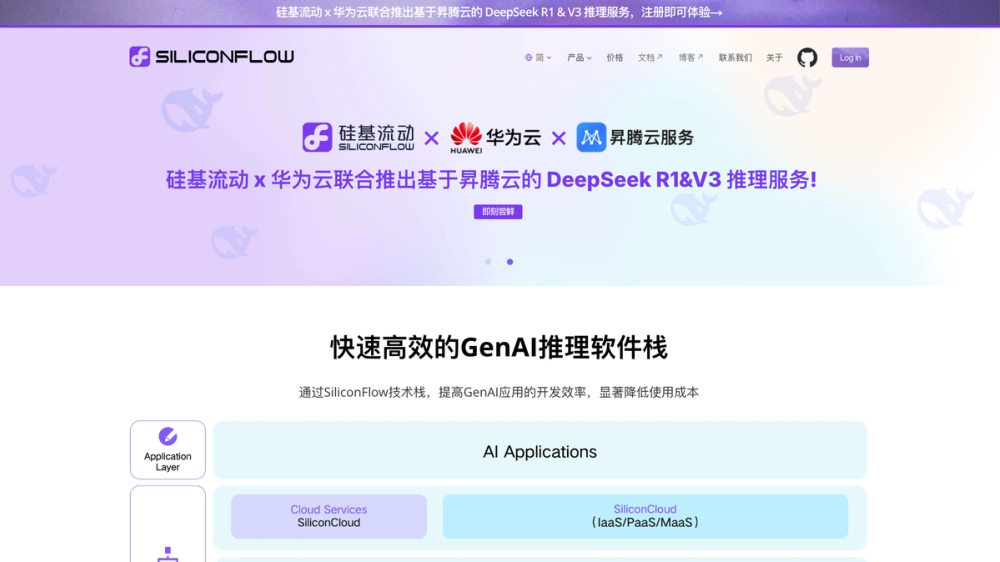The image size is (1000, 562).
Task: Expand the 产品 products dropdown
Action: [x=579, y=57]
